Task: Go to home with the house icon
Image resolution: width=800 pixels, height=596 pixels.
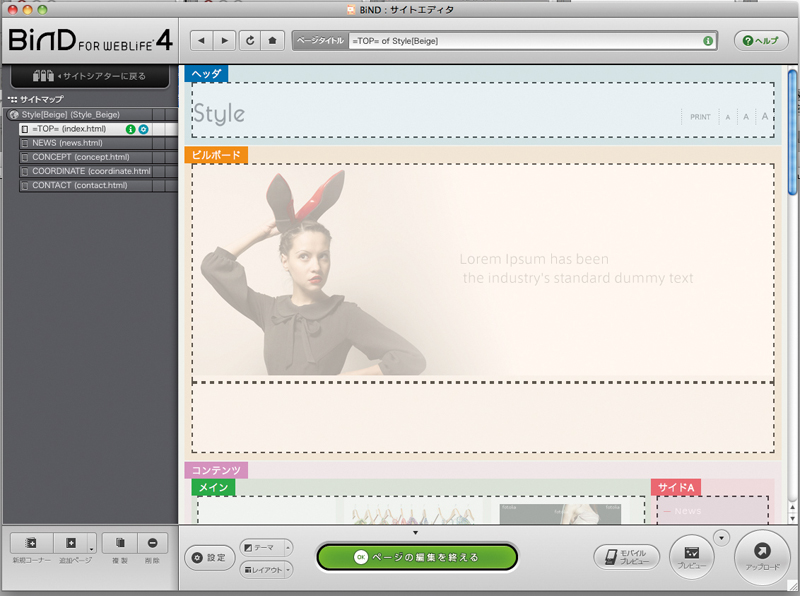Action: coord(272,41)
